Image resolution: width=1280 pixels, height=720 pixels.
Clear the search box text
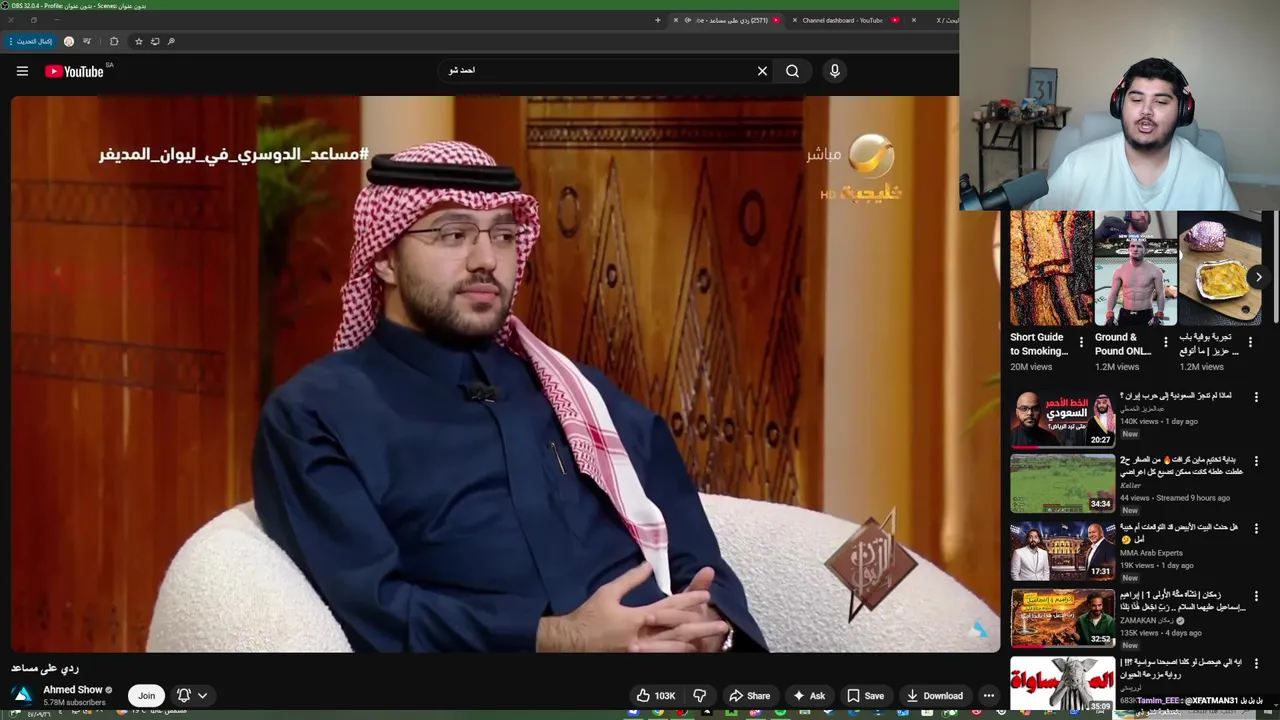(x=762, y=71)
